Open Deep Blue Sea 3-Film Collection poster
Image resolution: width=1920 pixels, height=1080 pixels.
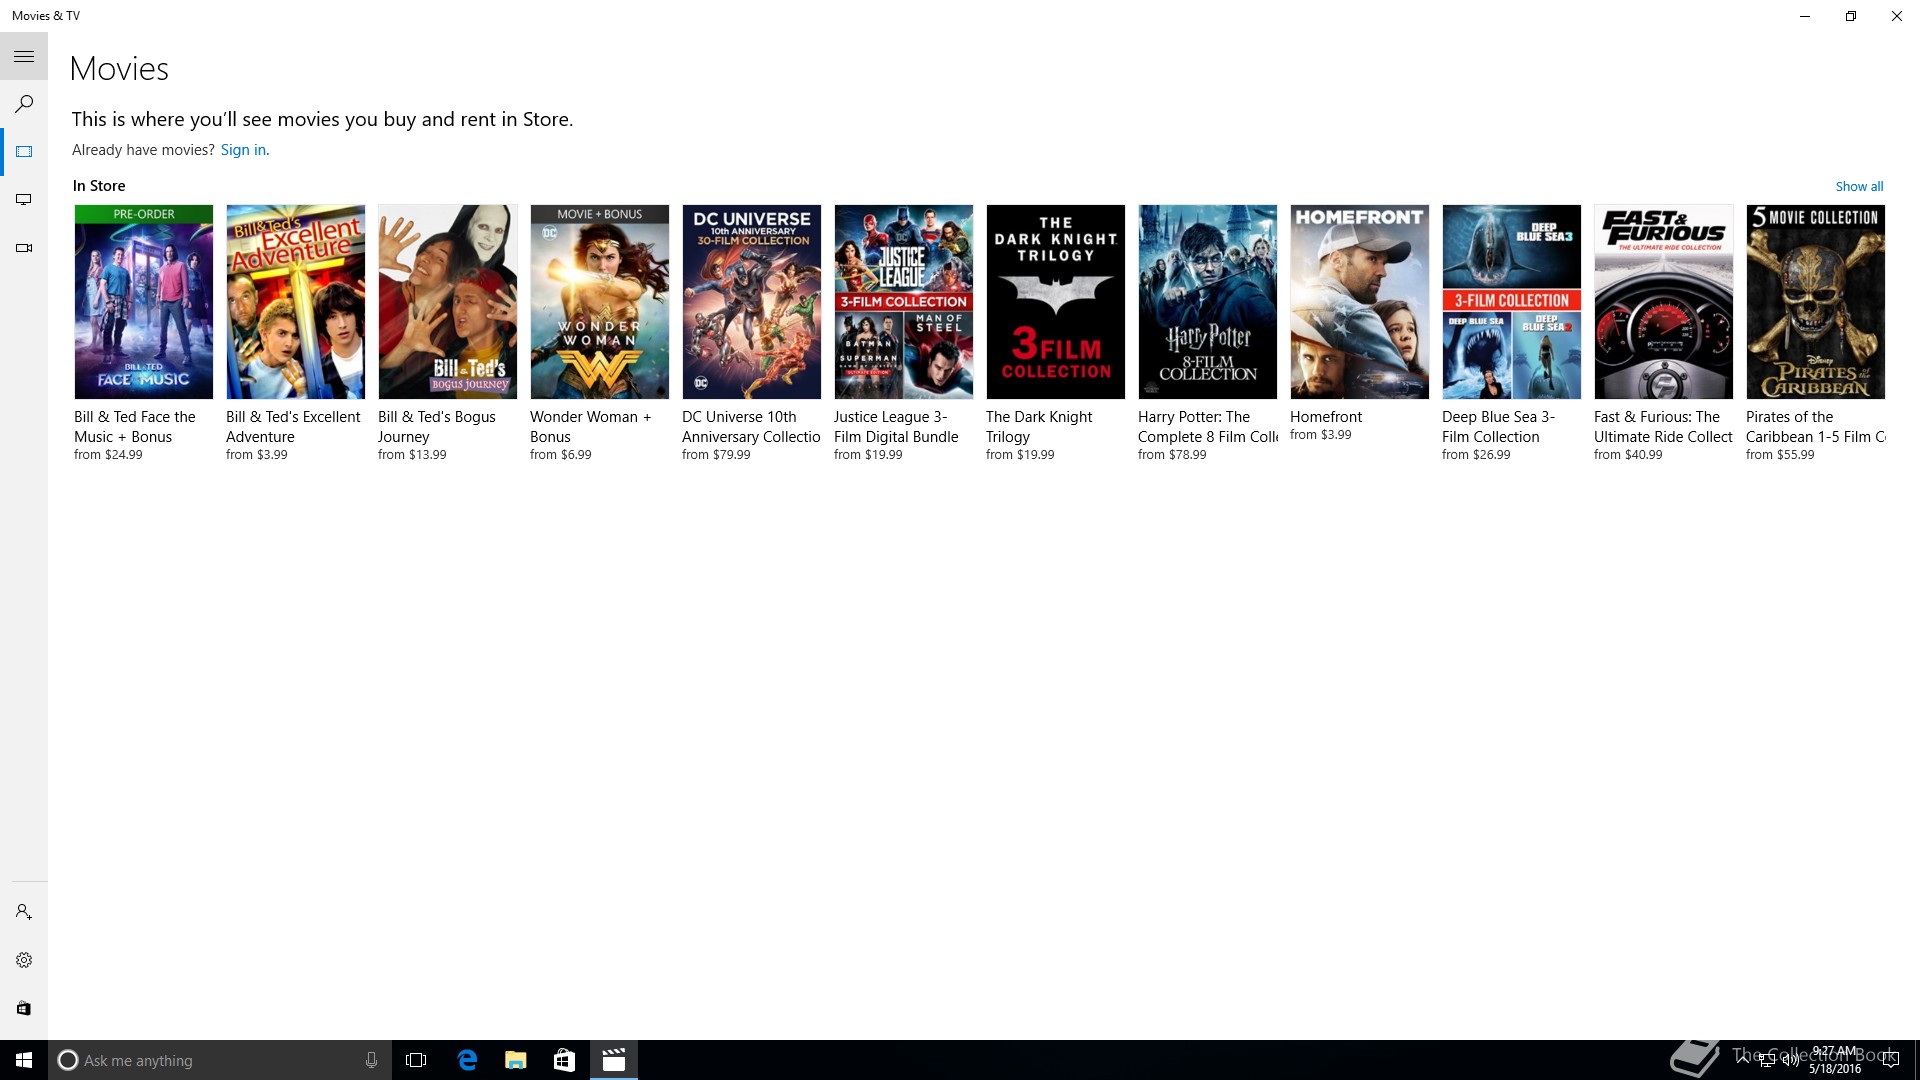(x=1512, y=302)
